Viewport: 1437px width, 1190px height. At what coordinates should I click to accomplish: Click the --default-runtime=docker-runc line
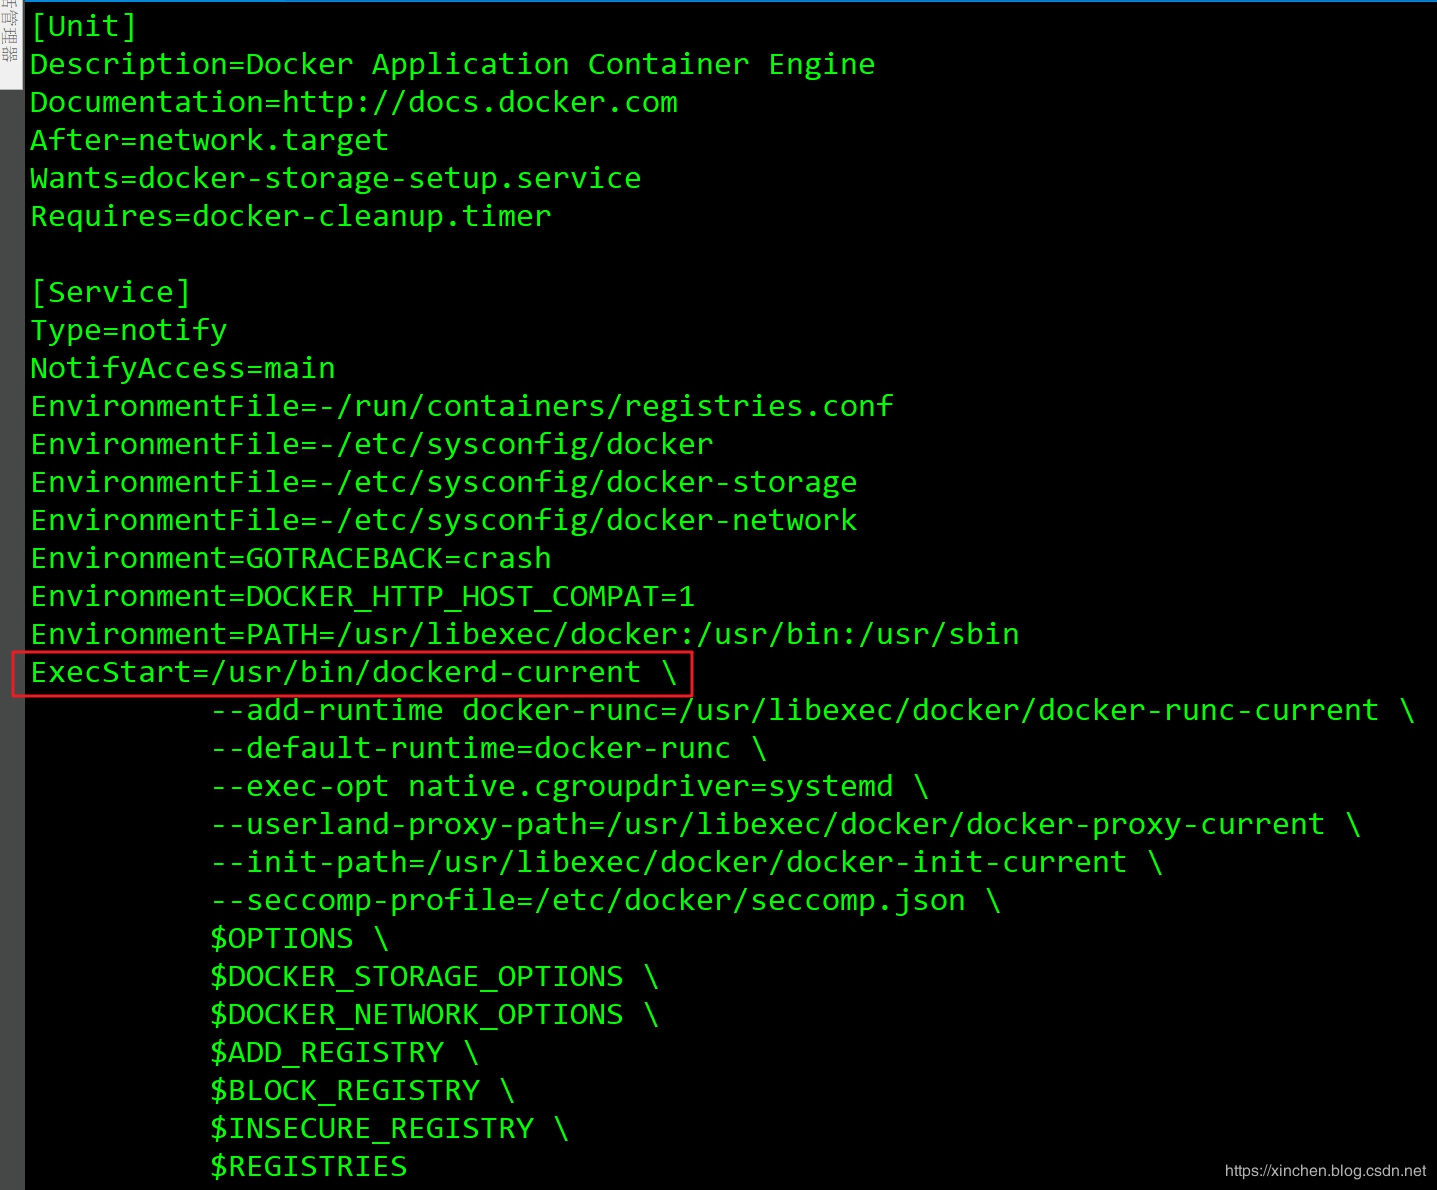pyautogui.click(x=489, y=749)
